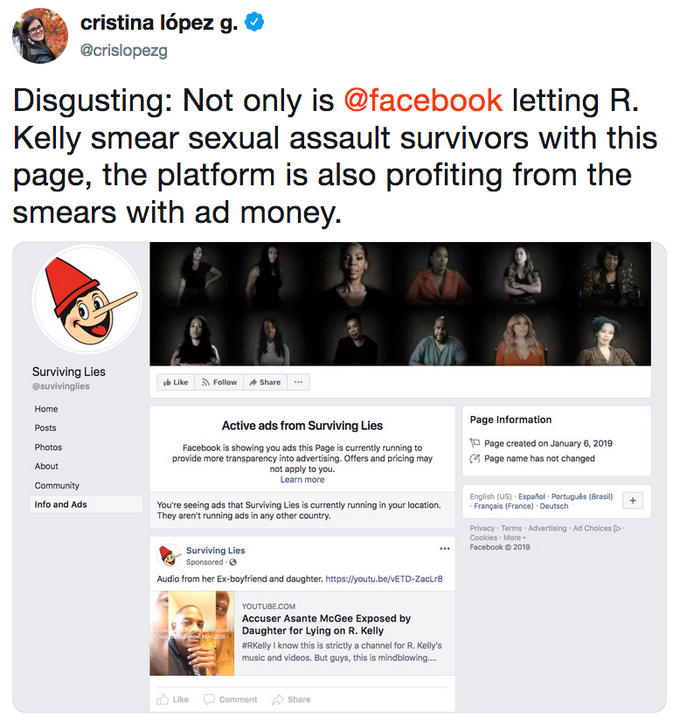Like the Surviving Lies page
Screen dimensions: 680x722
click(x=176, y=382)
